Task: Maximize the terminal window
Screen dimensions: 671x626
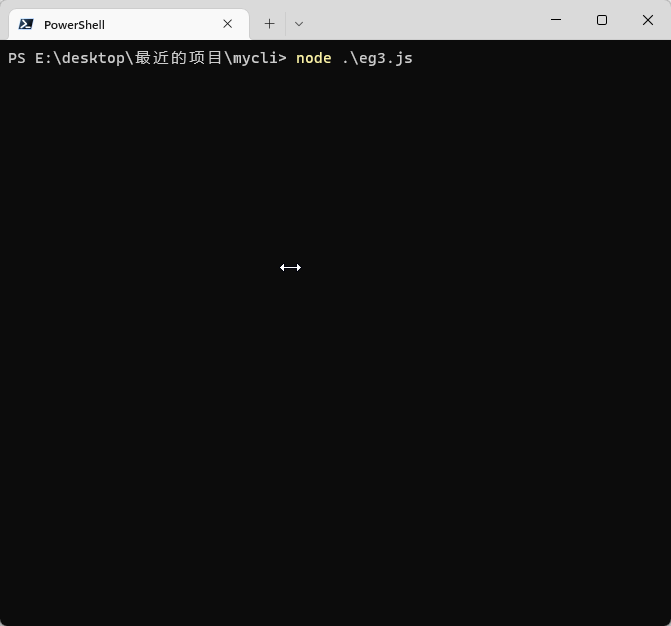Action: click(602, 20)
